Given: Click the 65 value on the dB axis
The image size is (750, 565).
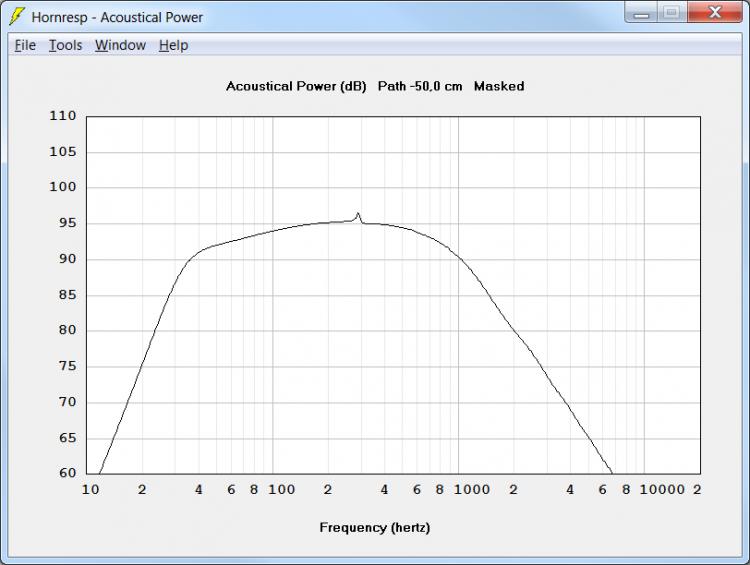Looking at the screenshot, I should click(x=67, y=438).
